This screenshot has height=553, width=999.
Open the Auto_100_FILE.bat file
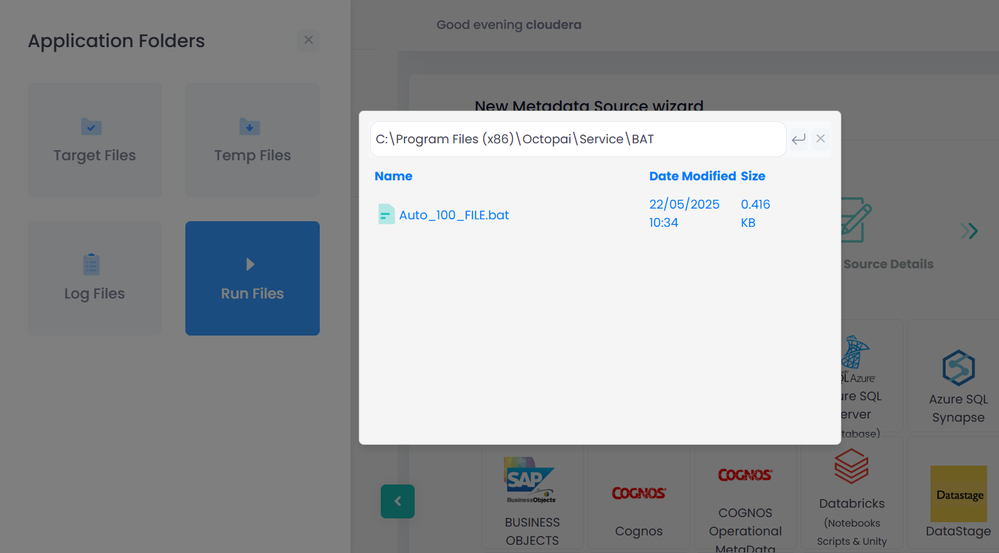pyautogui.click(x=454, y=215)
